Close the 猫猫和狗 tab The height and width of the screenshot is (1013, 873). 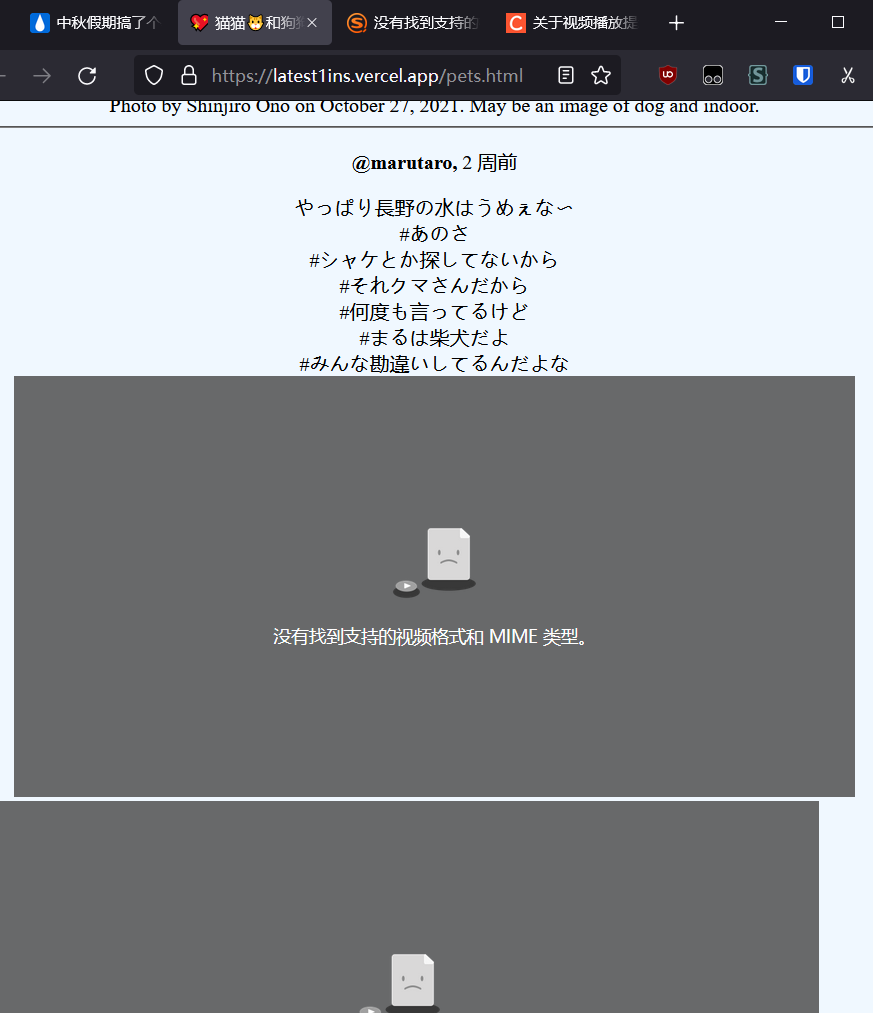[312, 23]
